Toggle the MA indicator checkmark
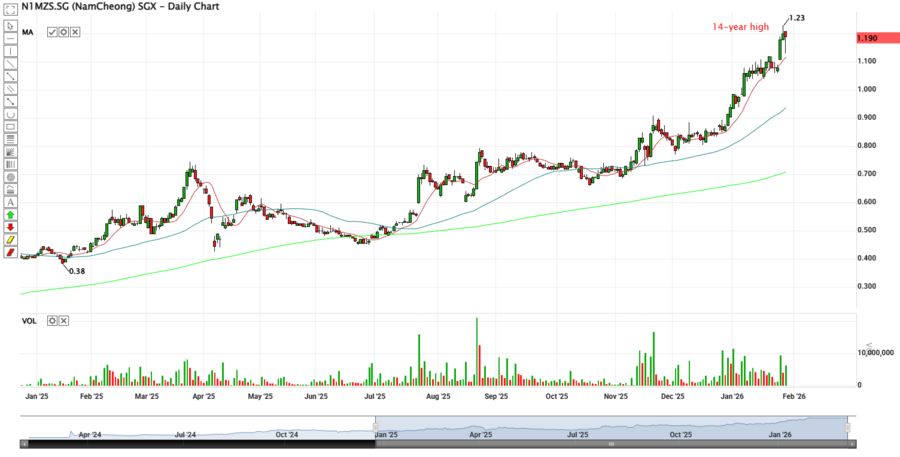Image resolution: width=900 pixels, height=457 pixels. 52,32
